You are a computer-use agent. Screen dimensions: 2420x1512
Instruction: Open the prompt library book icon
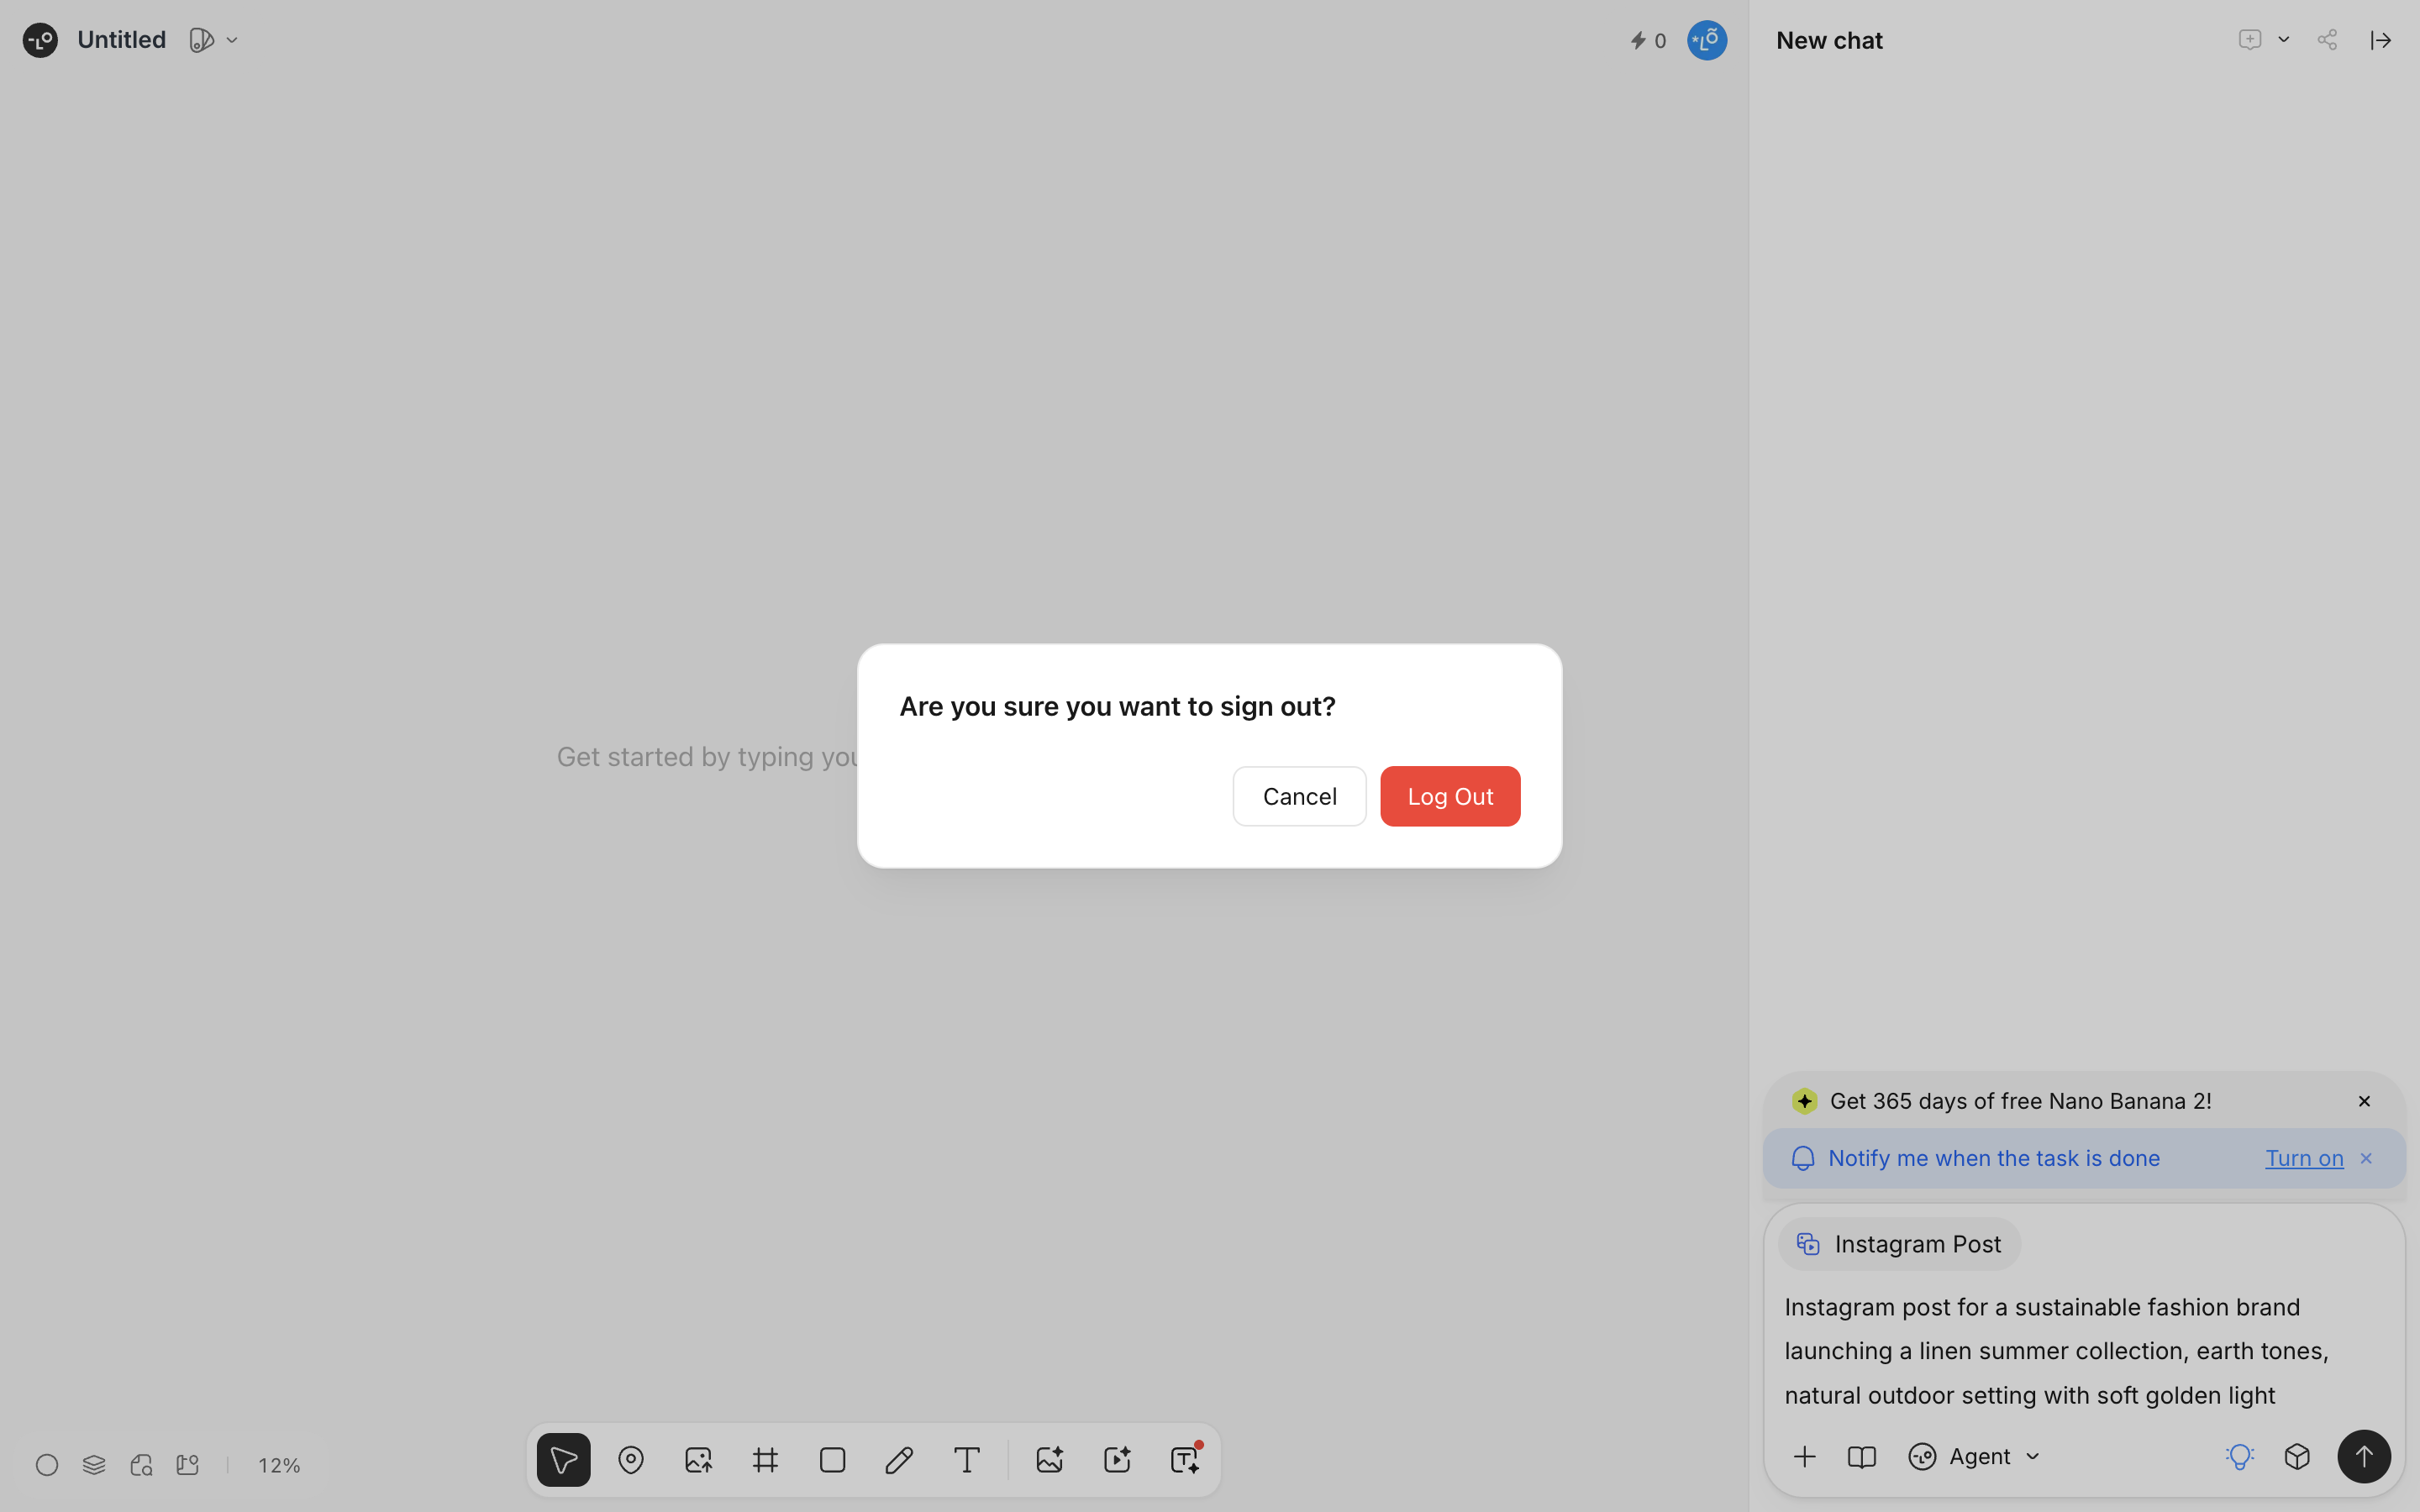(x=1861, y=1457)
